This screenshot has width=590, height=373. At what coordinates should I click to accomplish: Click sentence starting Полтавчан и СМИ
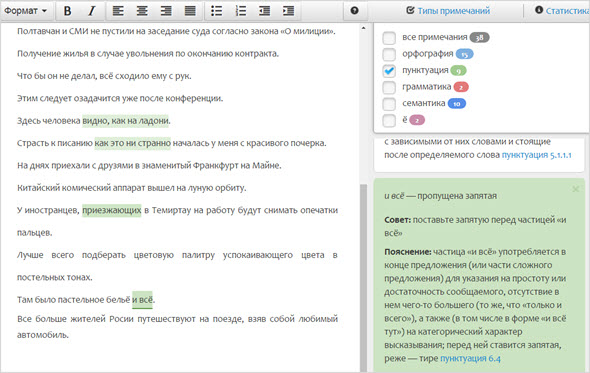coord(176,31)
